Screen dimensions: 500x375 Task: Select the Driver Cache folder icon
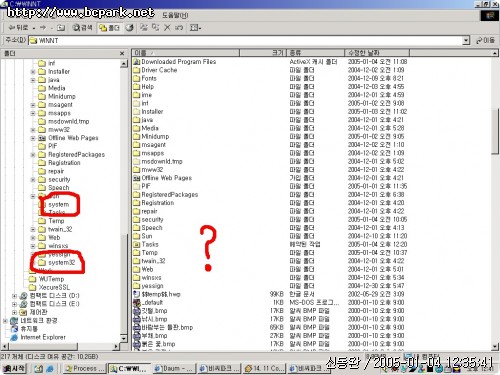136,70
